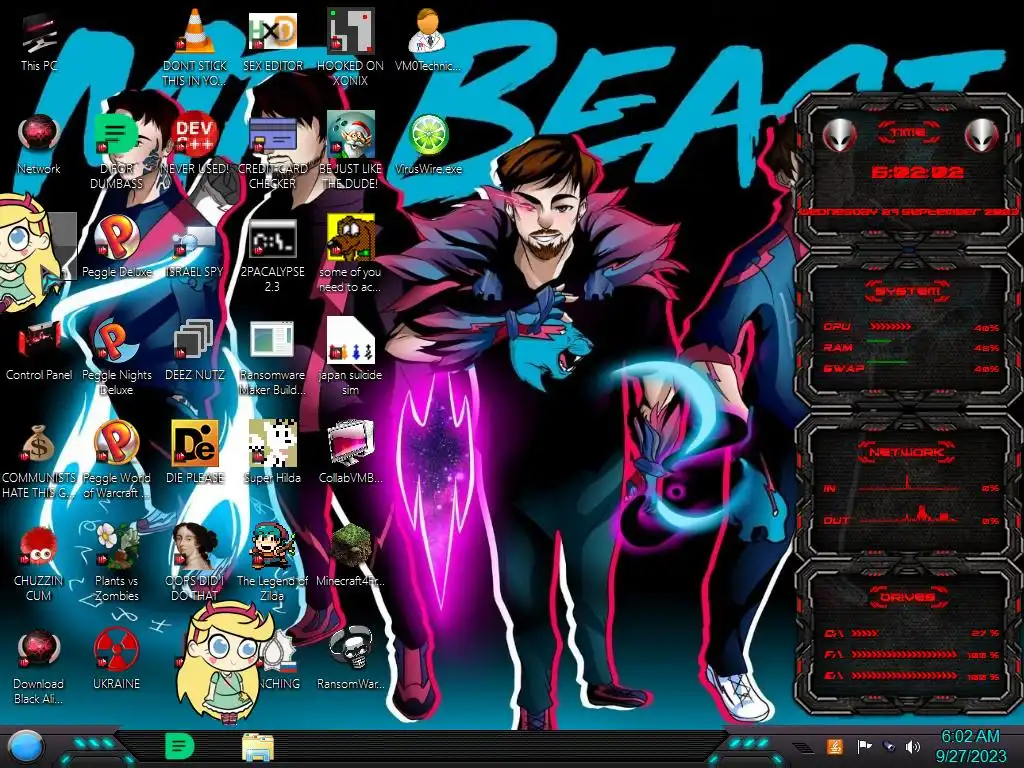Screen dimensions: 1024x768
Task: Click the TIME widget header
Action: tap(908, 133)
